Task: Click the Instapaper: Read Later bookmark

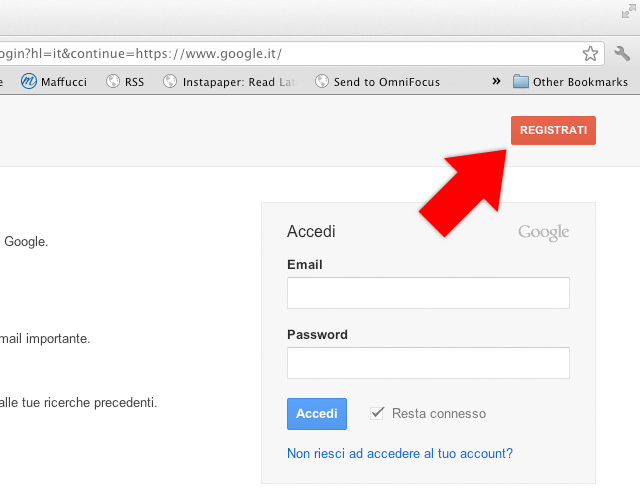Action: click(x=229, y=82)
